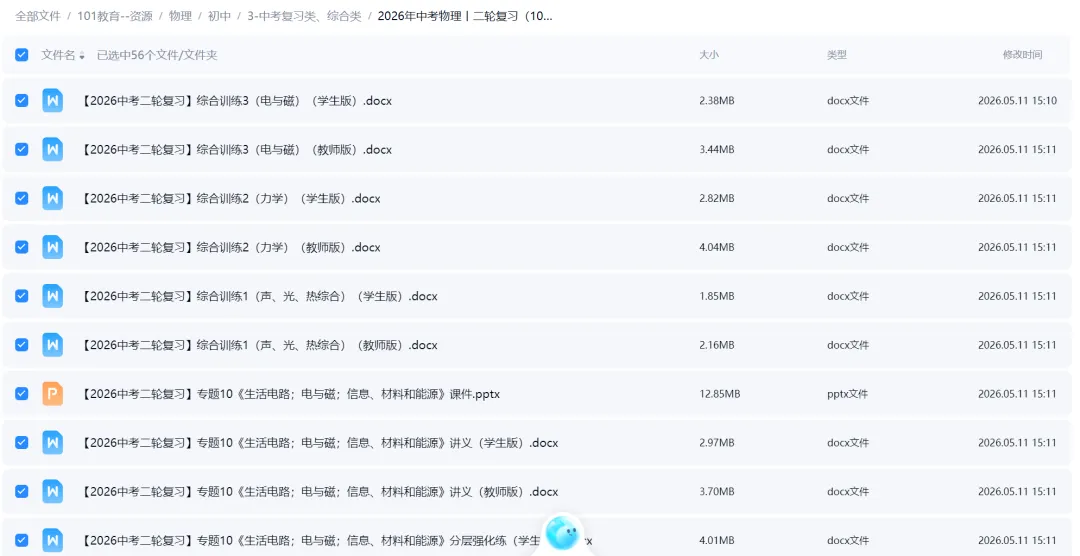Click Word icon of 综合训练3（电与磁）（学生版）
This screenshot has height=556, width=1080.
coord(52,101)
